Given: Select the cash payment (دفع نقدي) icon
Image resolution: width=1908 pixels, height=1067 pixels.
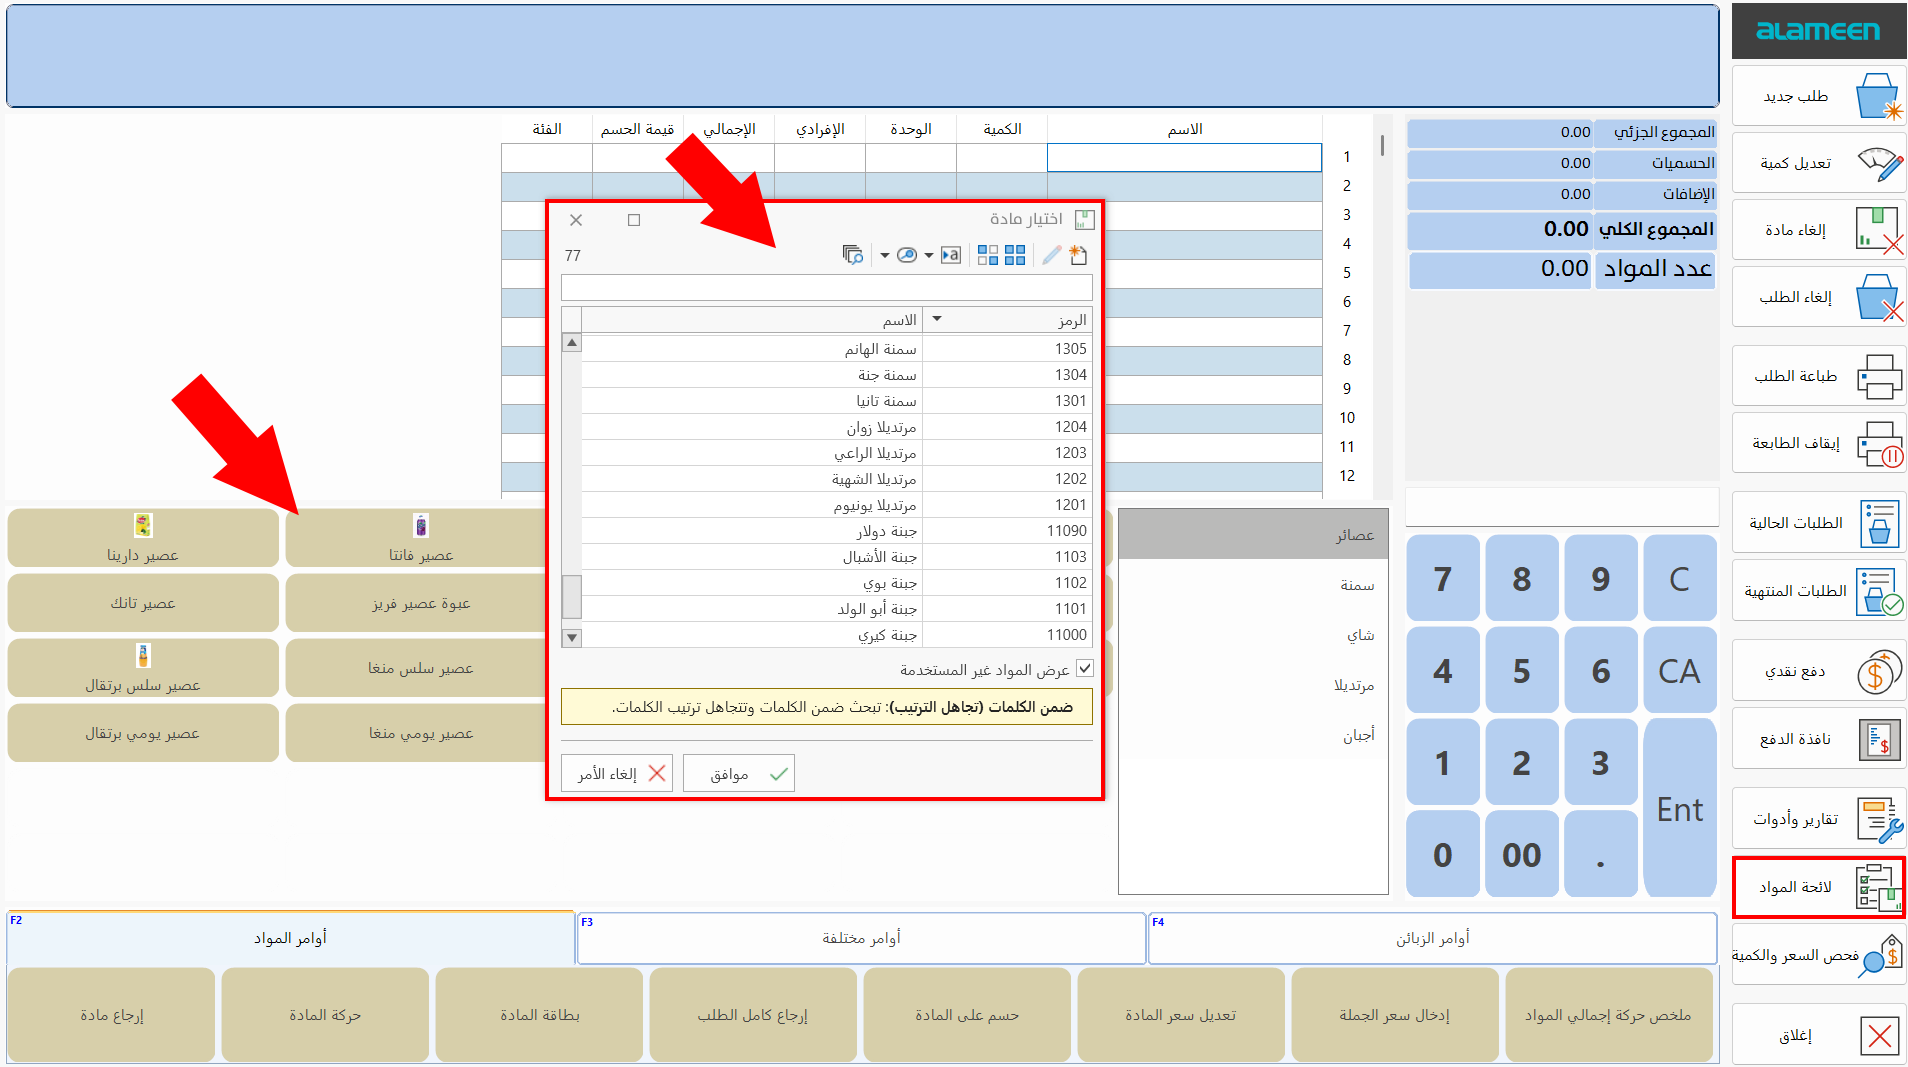Looking at the screenshot, I should pyautogui.click(x=1878, y=671).
